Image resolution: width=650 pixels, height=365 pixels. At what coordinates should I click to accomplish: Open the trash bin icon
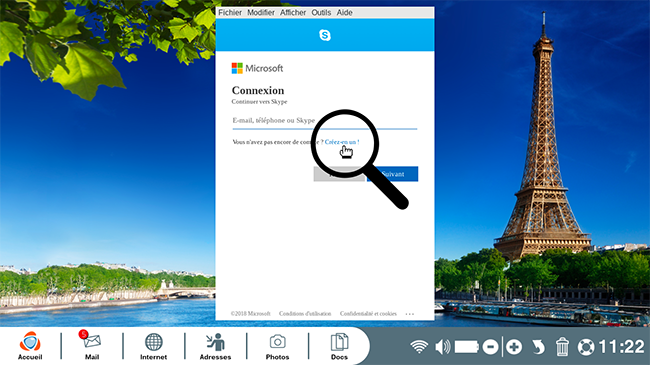(562, 347)
